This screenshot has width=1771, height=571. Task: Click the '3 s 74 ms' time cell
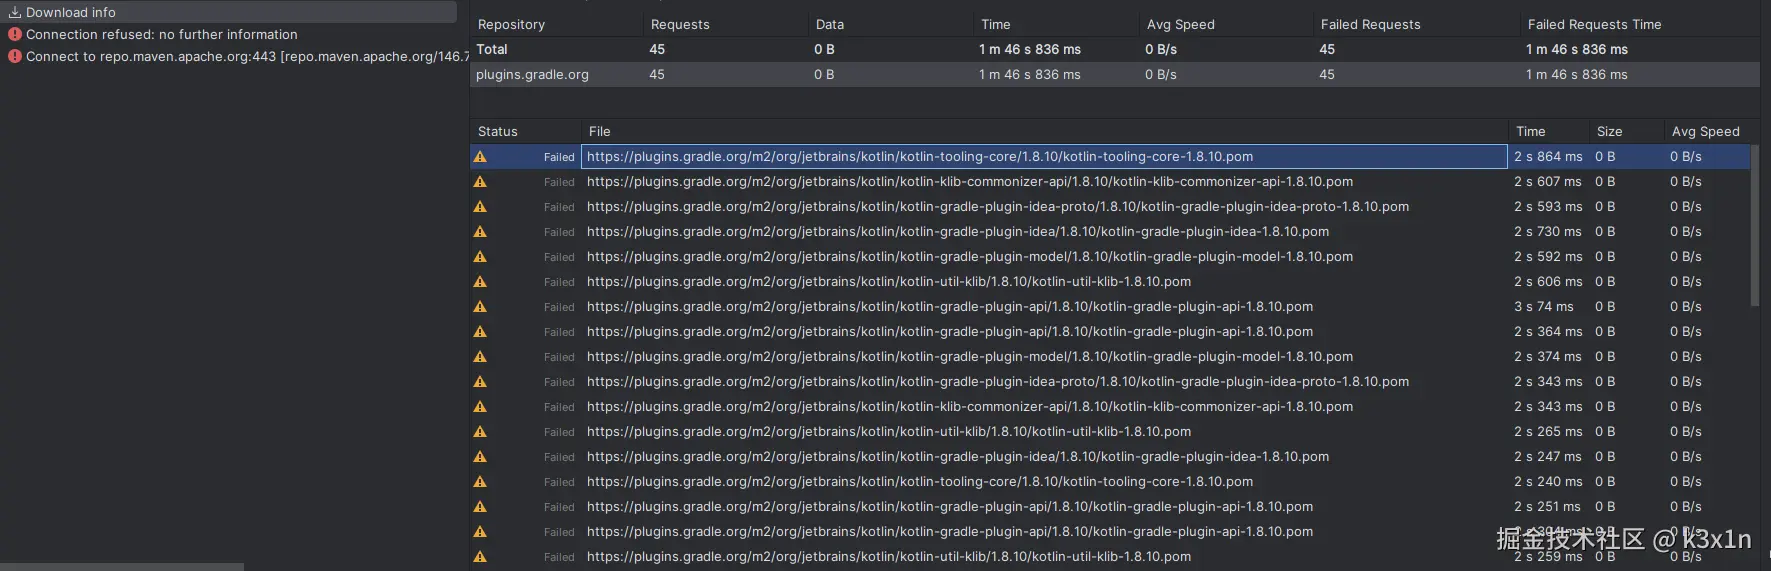coord(1543,307)
